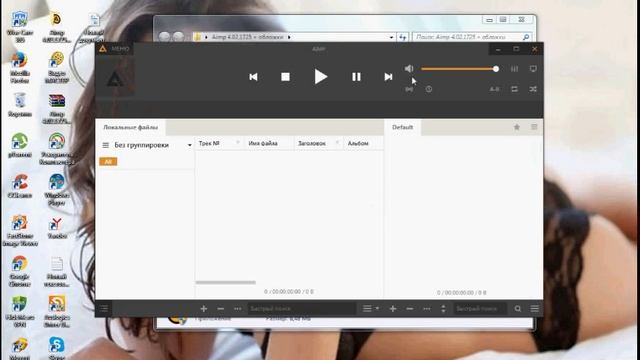Click the star favorites icon in playlist header

click(x=517, y=127)
